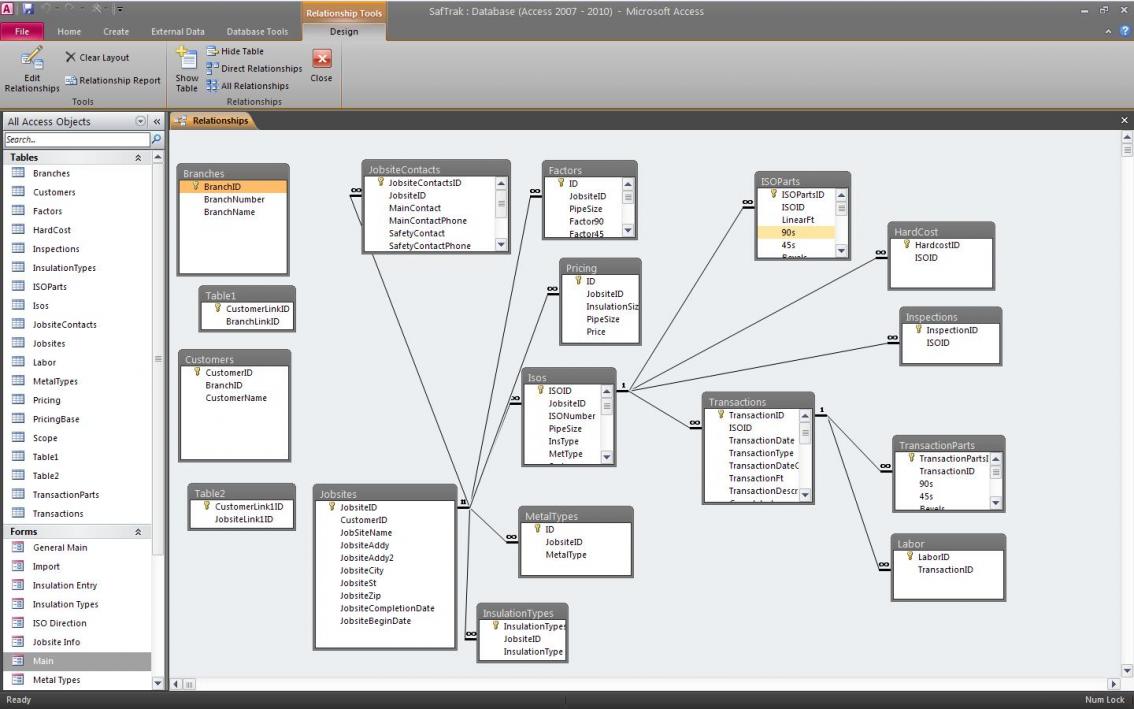
Task: Show All Relationships
Action: 247,85
